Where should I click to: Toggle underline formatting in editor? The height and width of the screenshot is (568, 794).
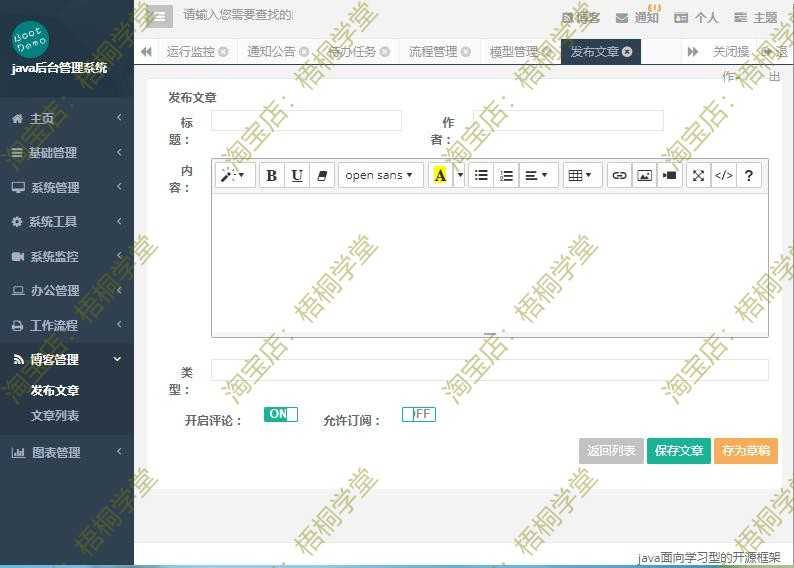pyautogui.click(x=297, y=176)
